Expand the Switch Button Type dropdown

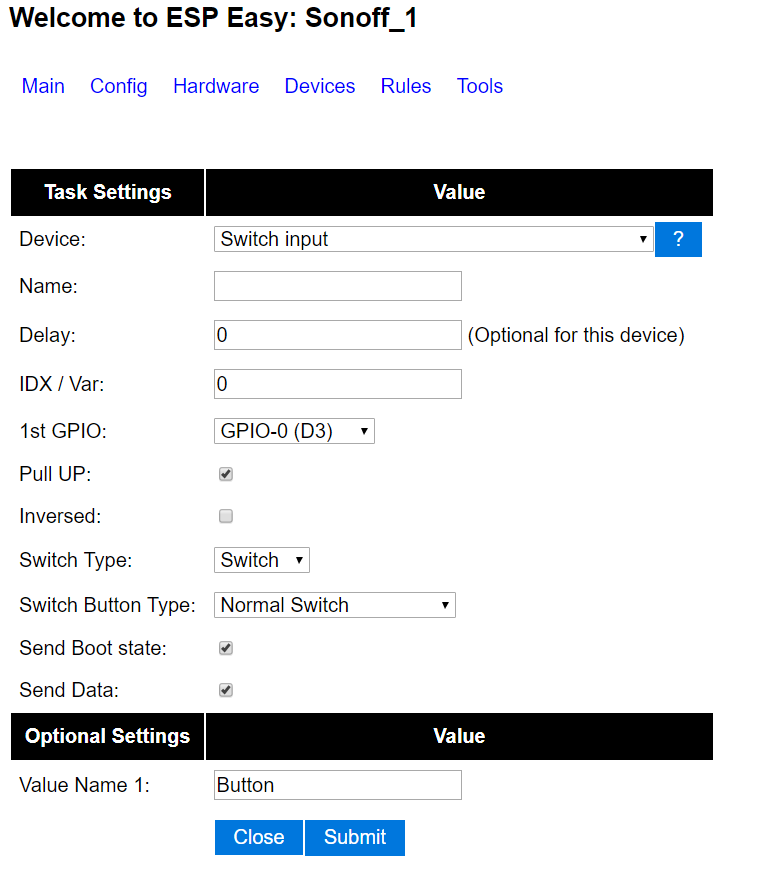335,605
